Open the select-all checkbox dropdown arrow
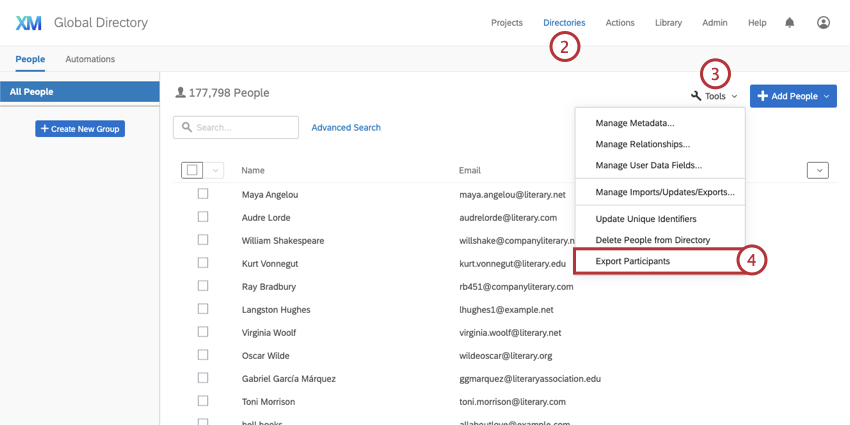Screen dimensions: 850x425 tap(215, 170)
